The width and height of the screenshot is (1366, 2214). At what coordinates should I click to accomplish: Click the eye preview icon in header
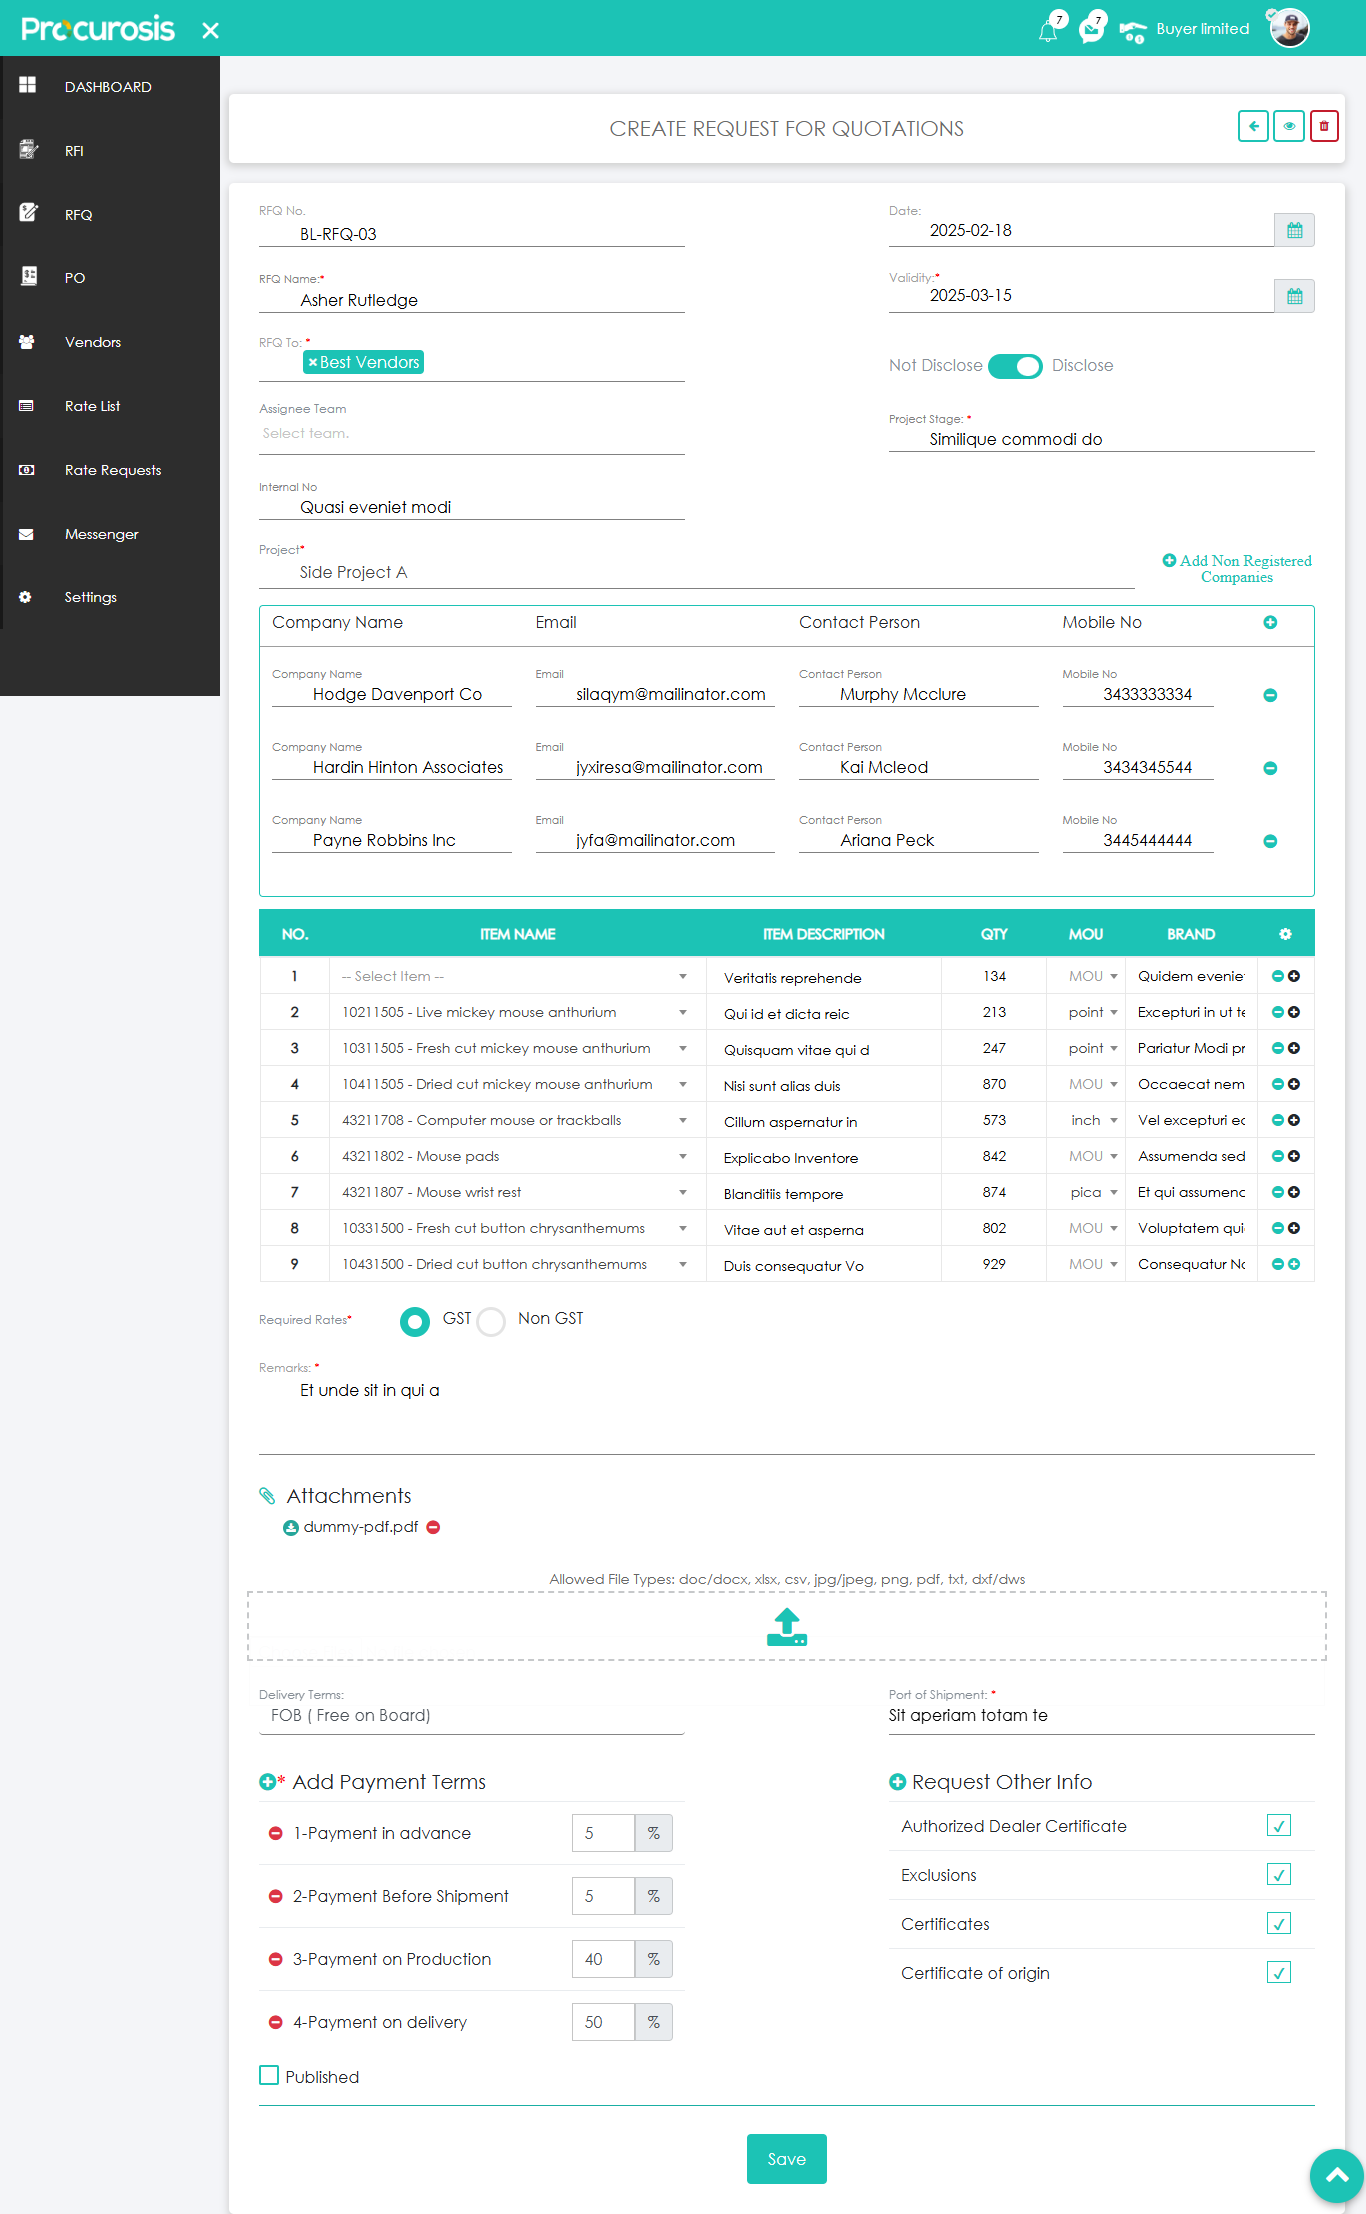[1288, 126]
